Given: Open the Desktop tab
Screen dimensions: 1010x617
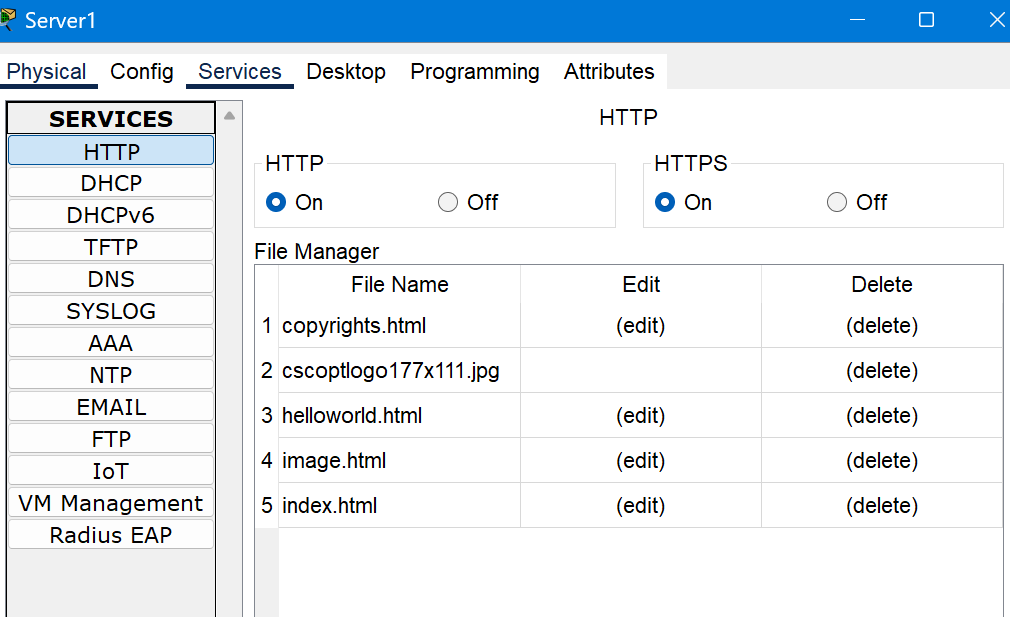Looking at the screenshot, I should tap(346, 71).
